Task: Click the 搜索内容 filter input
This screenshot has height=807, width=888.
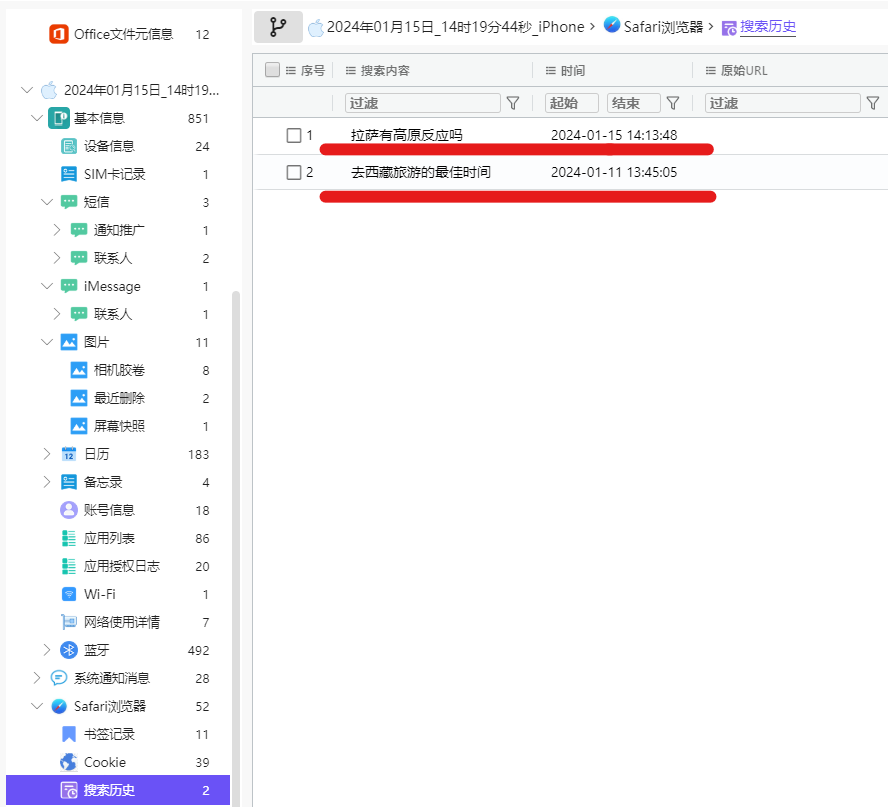Action: point(422,103)
